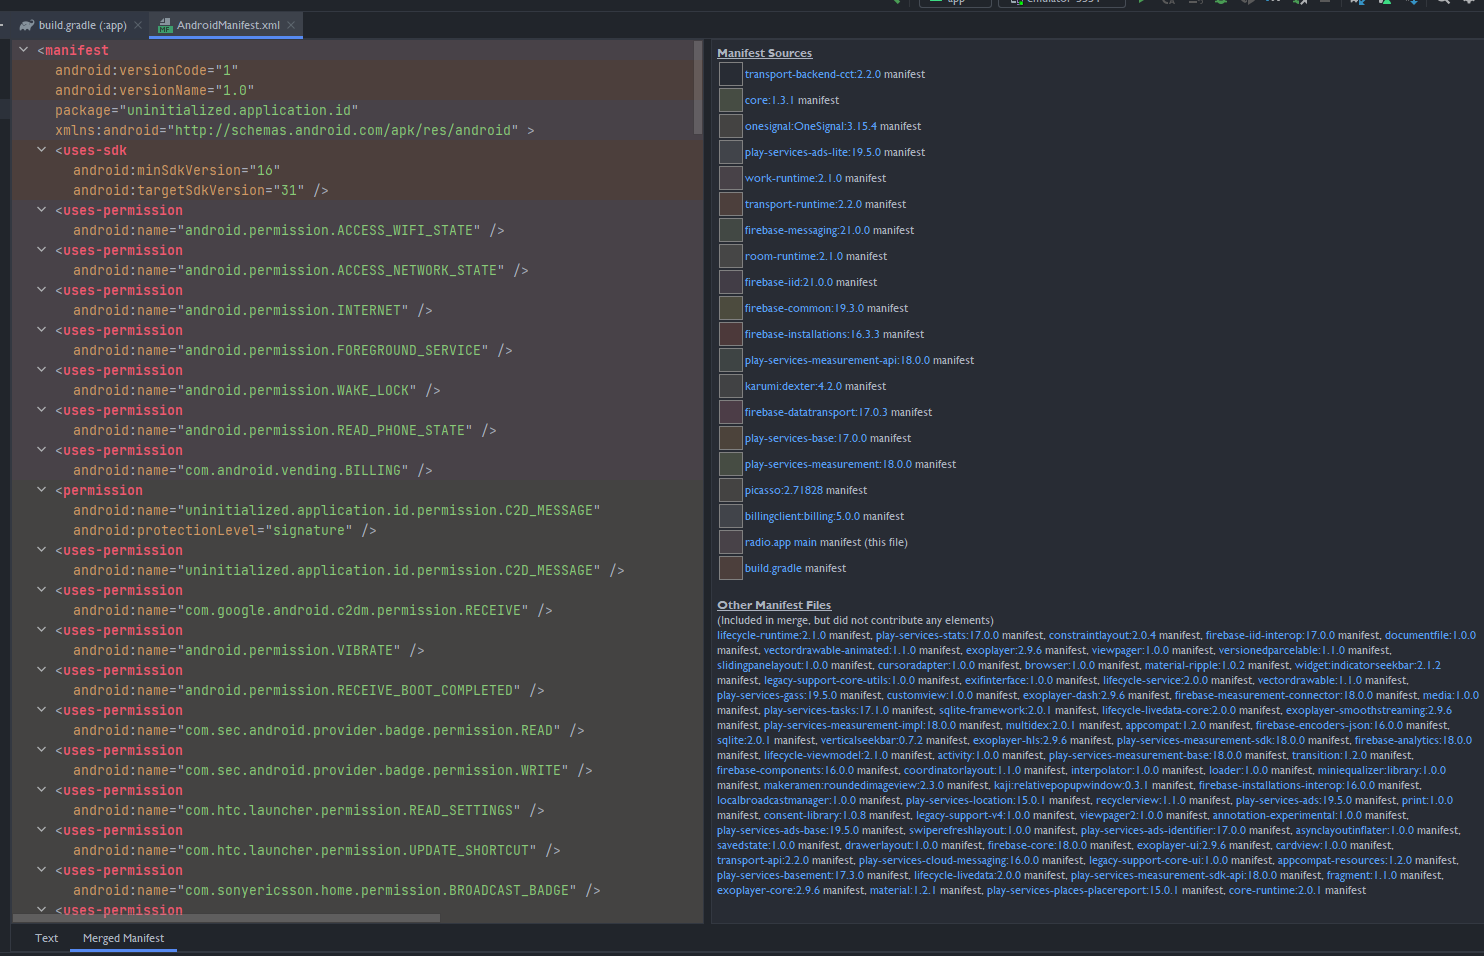1484x956 pixels.
Task: Fold the uses-permission block for ACCESS_NETWORK_STATE
Action: (41, 249)
